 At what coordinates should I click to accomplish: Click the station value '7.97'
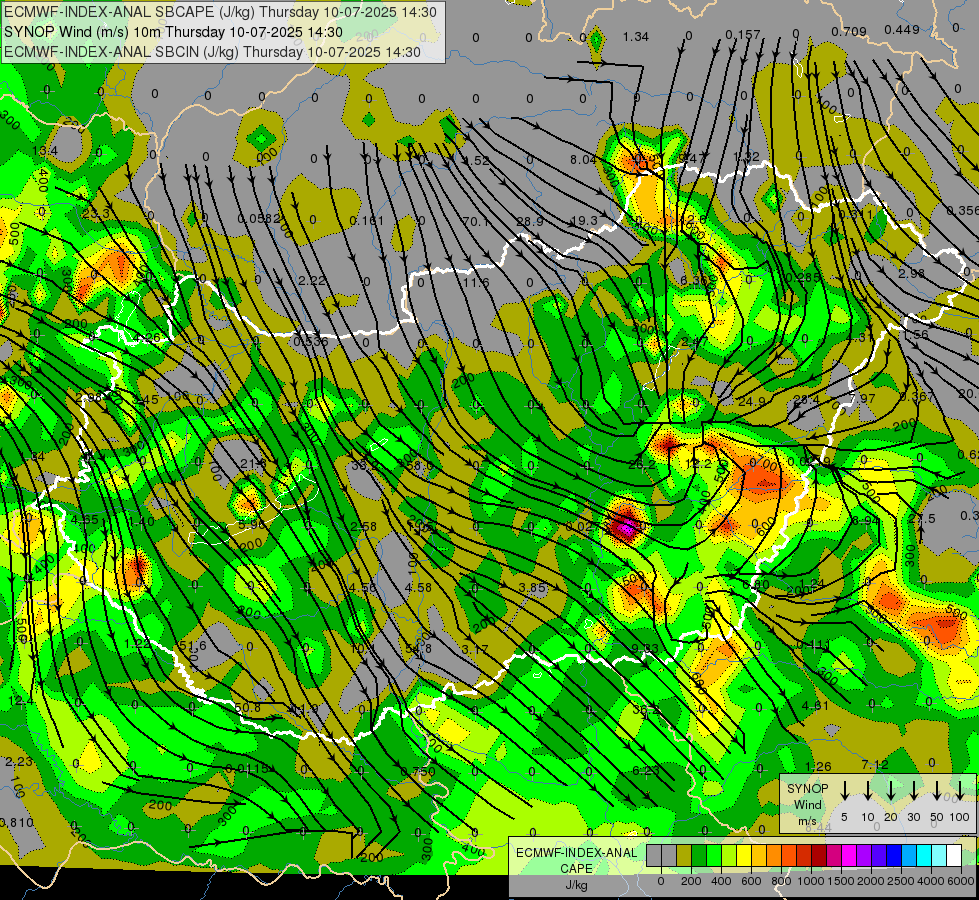pos(862,398)
